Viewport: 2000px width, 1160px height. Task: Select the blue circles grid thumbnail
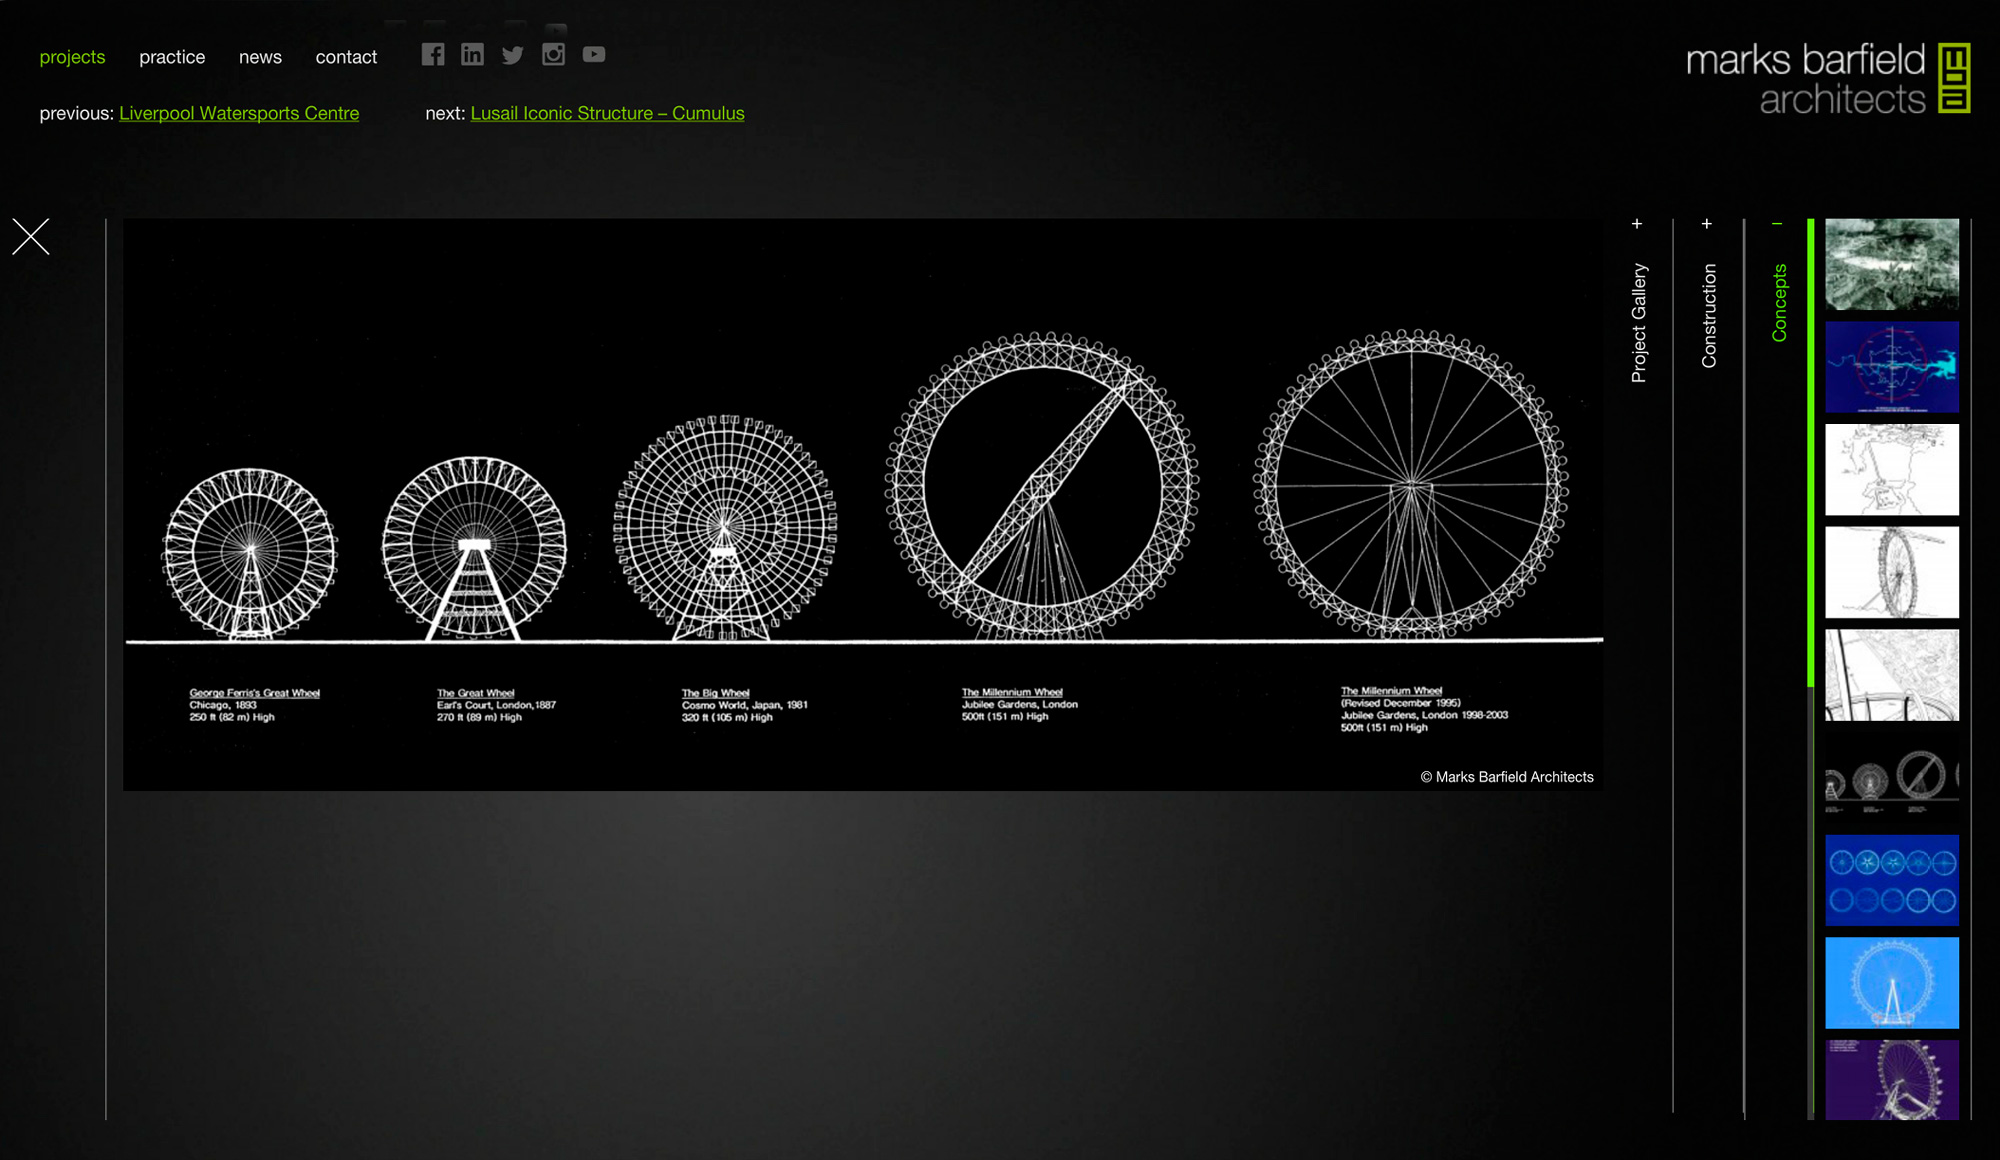click(1891, 880)
